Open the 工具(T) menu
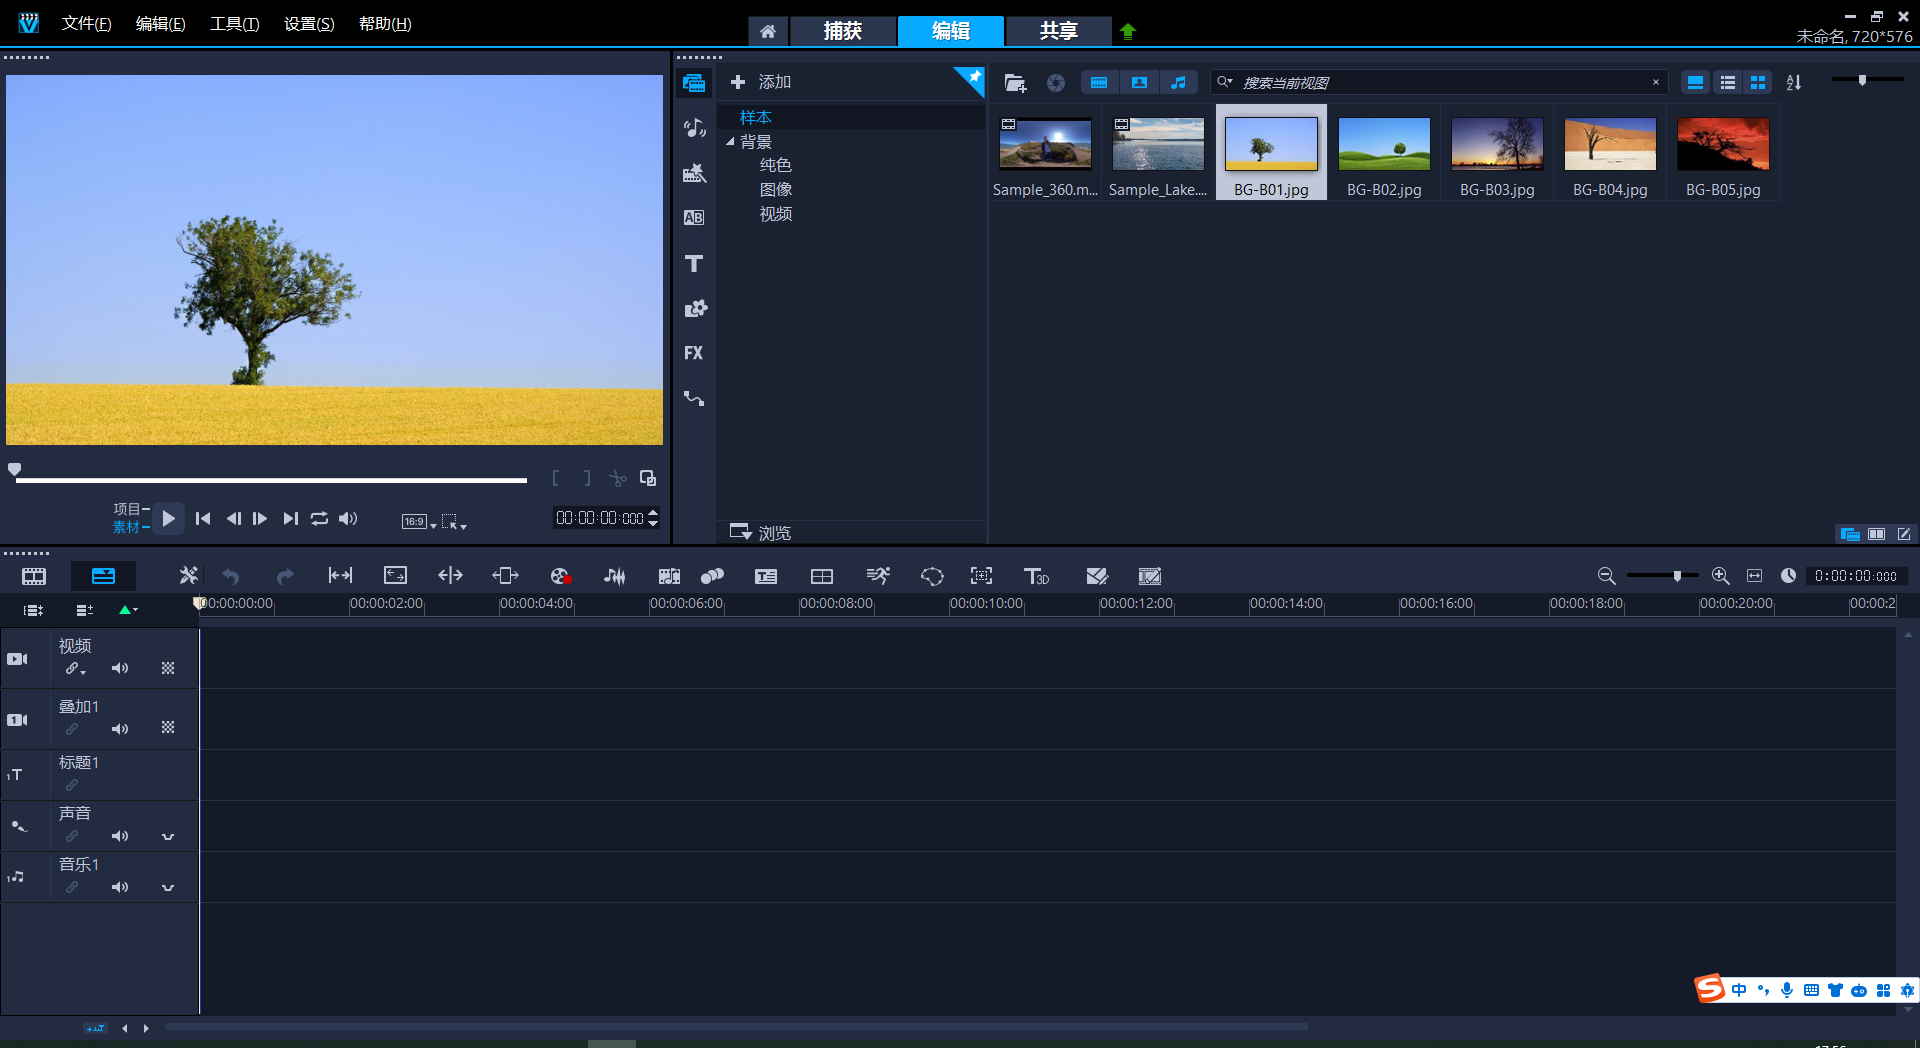 pos(234,24)
